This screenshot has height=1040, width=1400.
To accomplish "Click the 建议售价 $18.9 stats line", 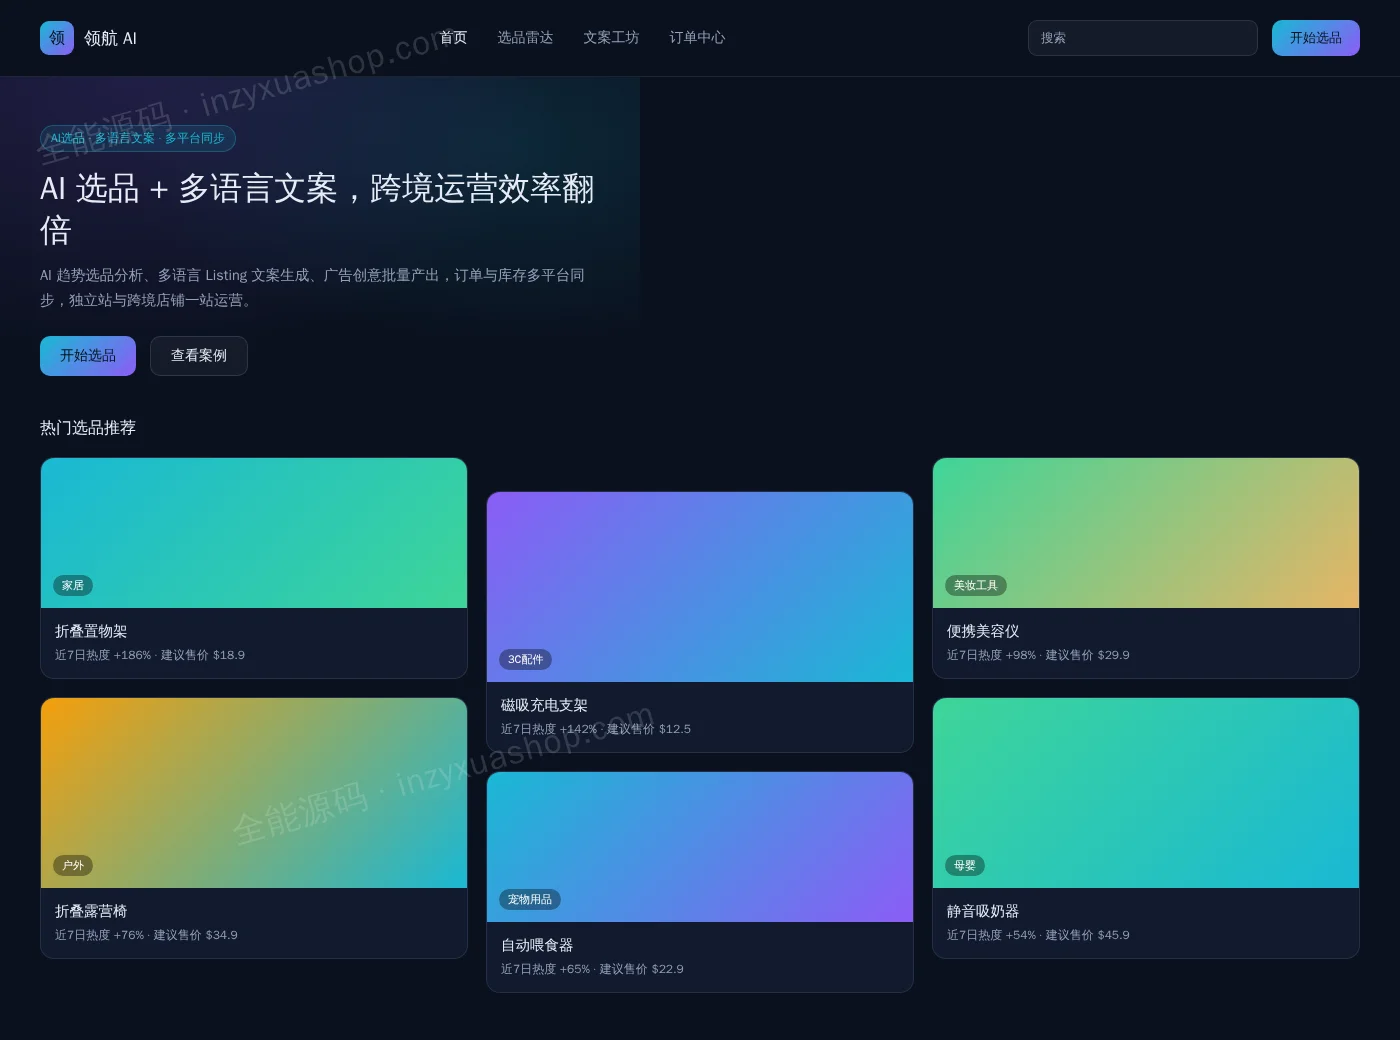I will [150, 655].
